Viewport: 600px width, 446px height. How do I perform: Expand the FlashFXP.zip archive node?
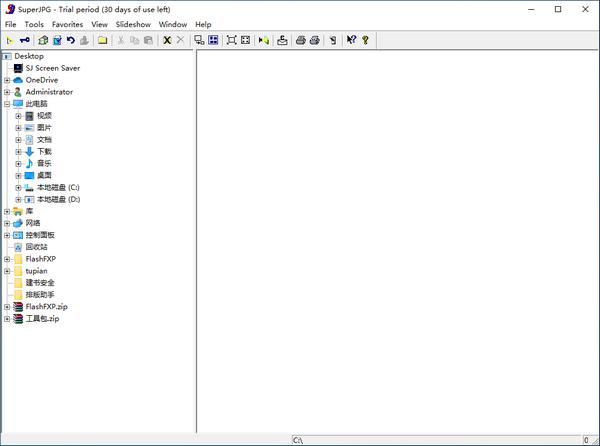[x=7, y=307]
